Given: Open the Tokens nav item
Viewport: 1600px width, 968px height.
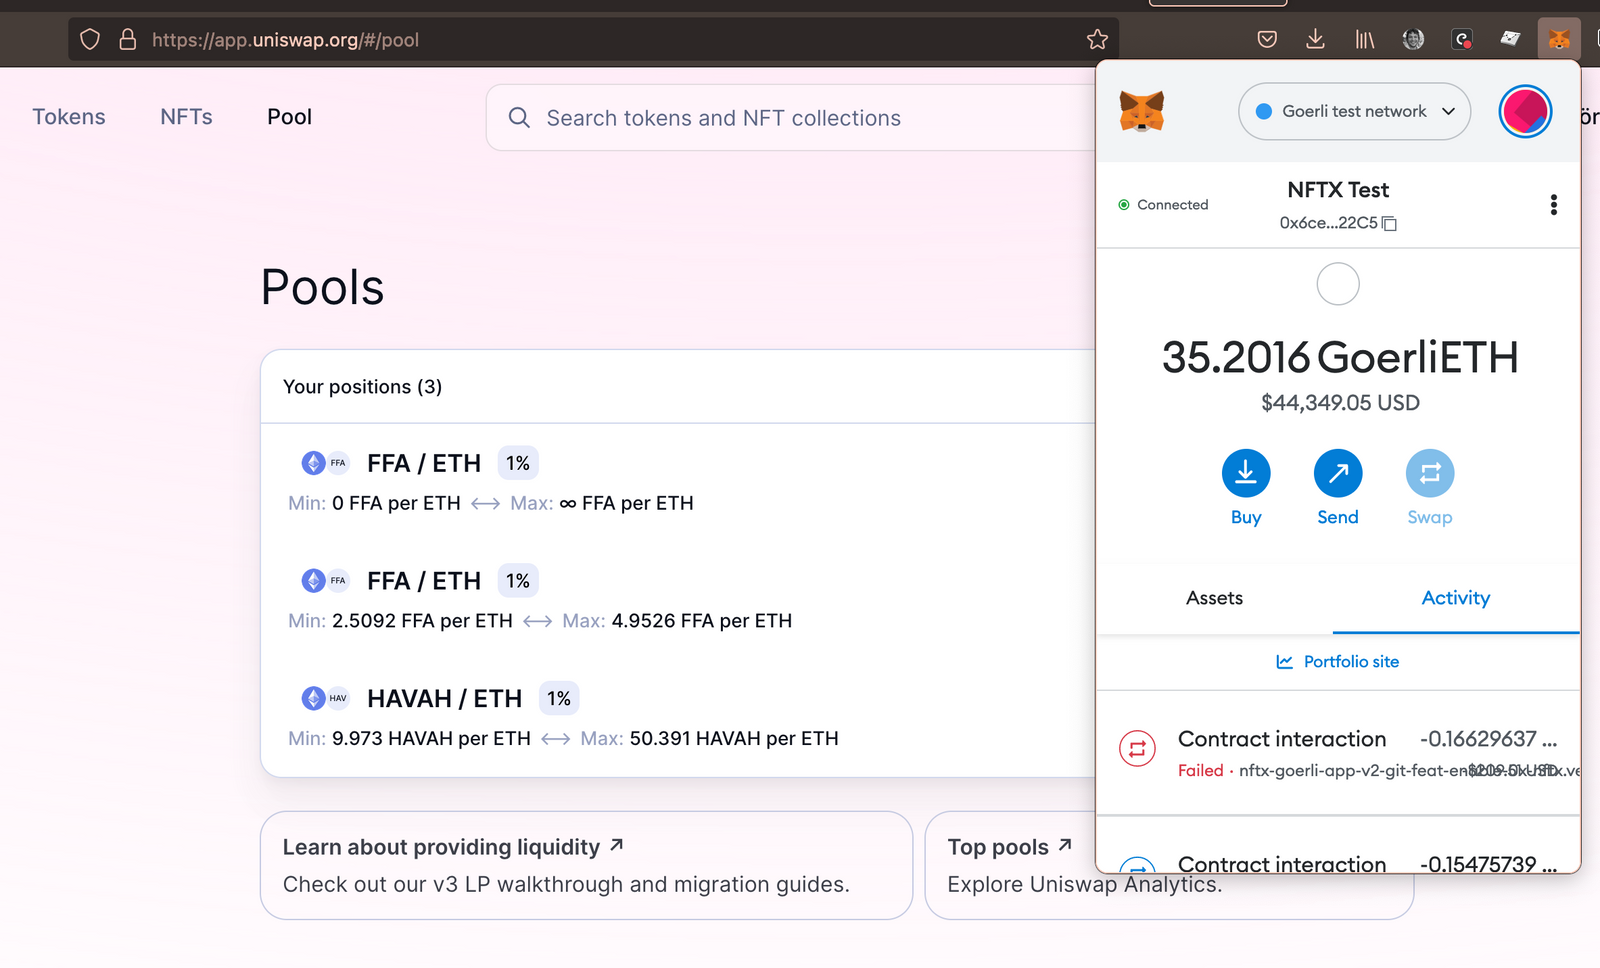Looking at the screenshot, I should point(69,117).
